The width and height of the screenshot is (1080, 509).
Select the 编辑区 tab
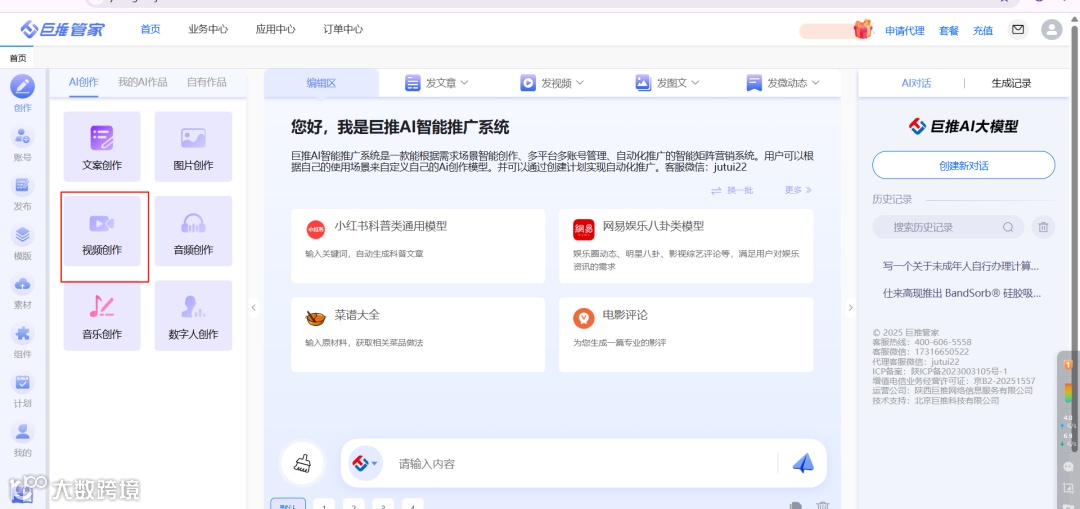click(321, 83)
